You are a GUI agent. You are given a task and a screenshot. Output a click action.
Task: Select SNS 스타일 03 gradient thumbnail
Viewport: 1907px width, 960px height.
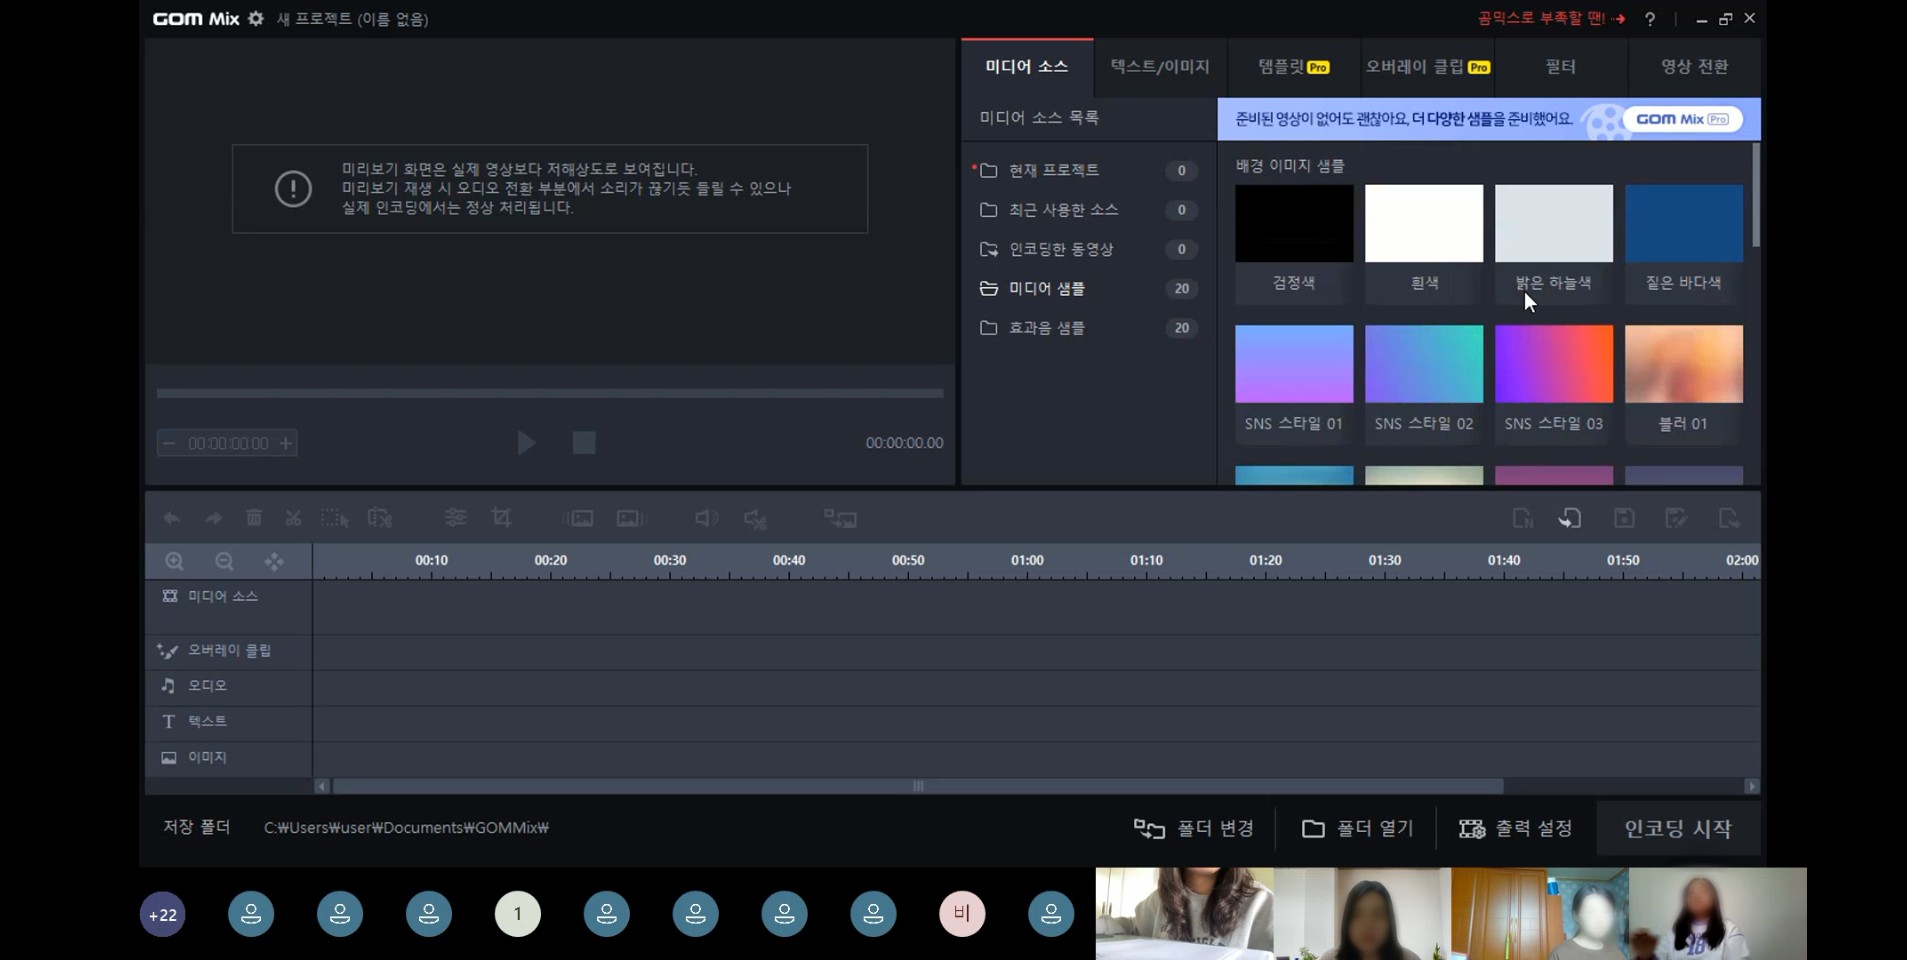[1554, 364]
